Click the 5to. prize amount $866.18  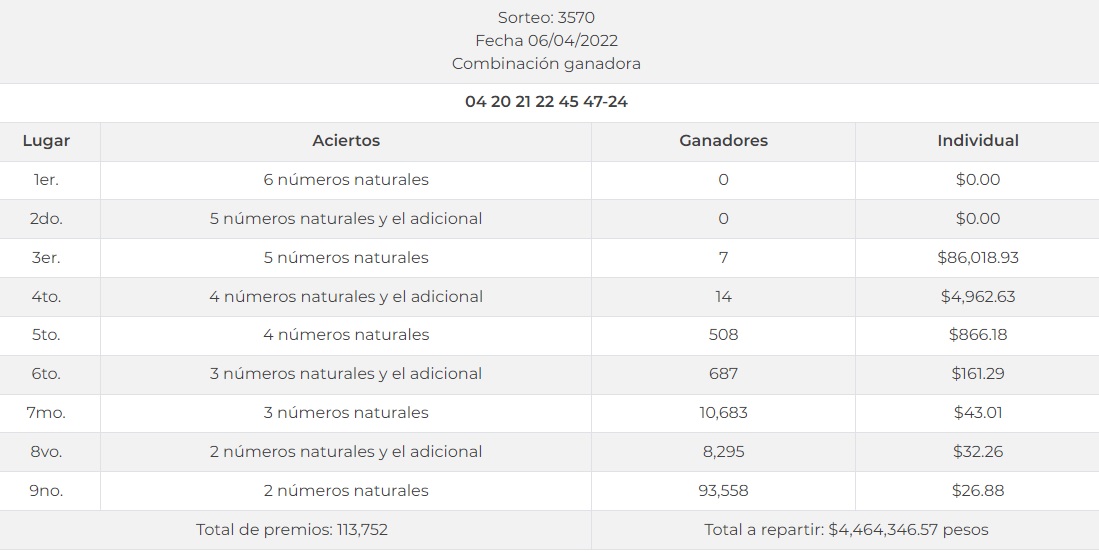click(x=977, y=335)
